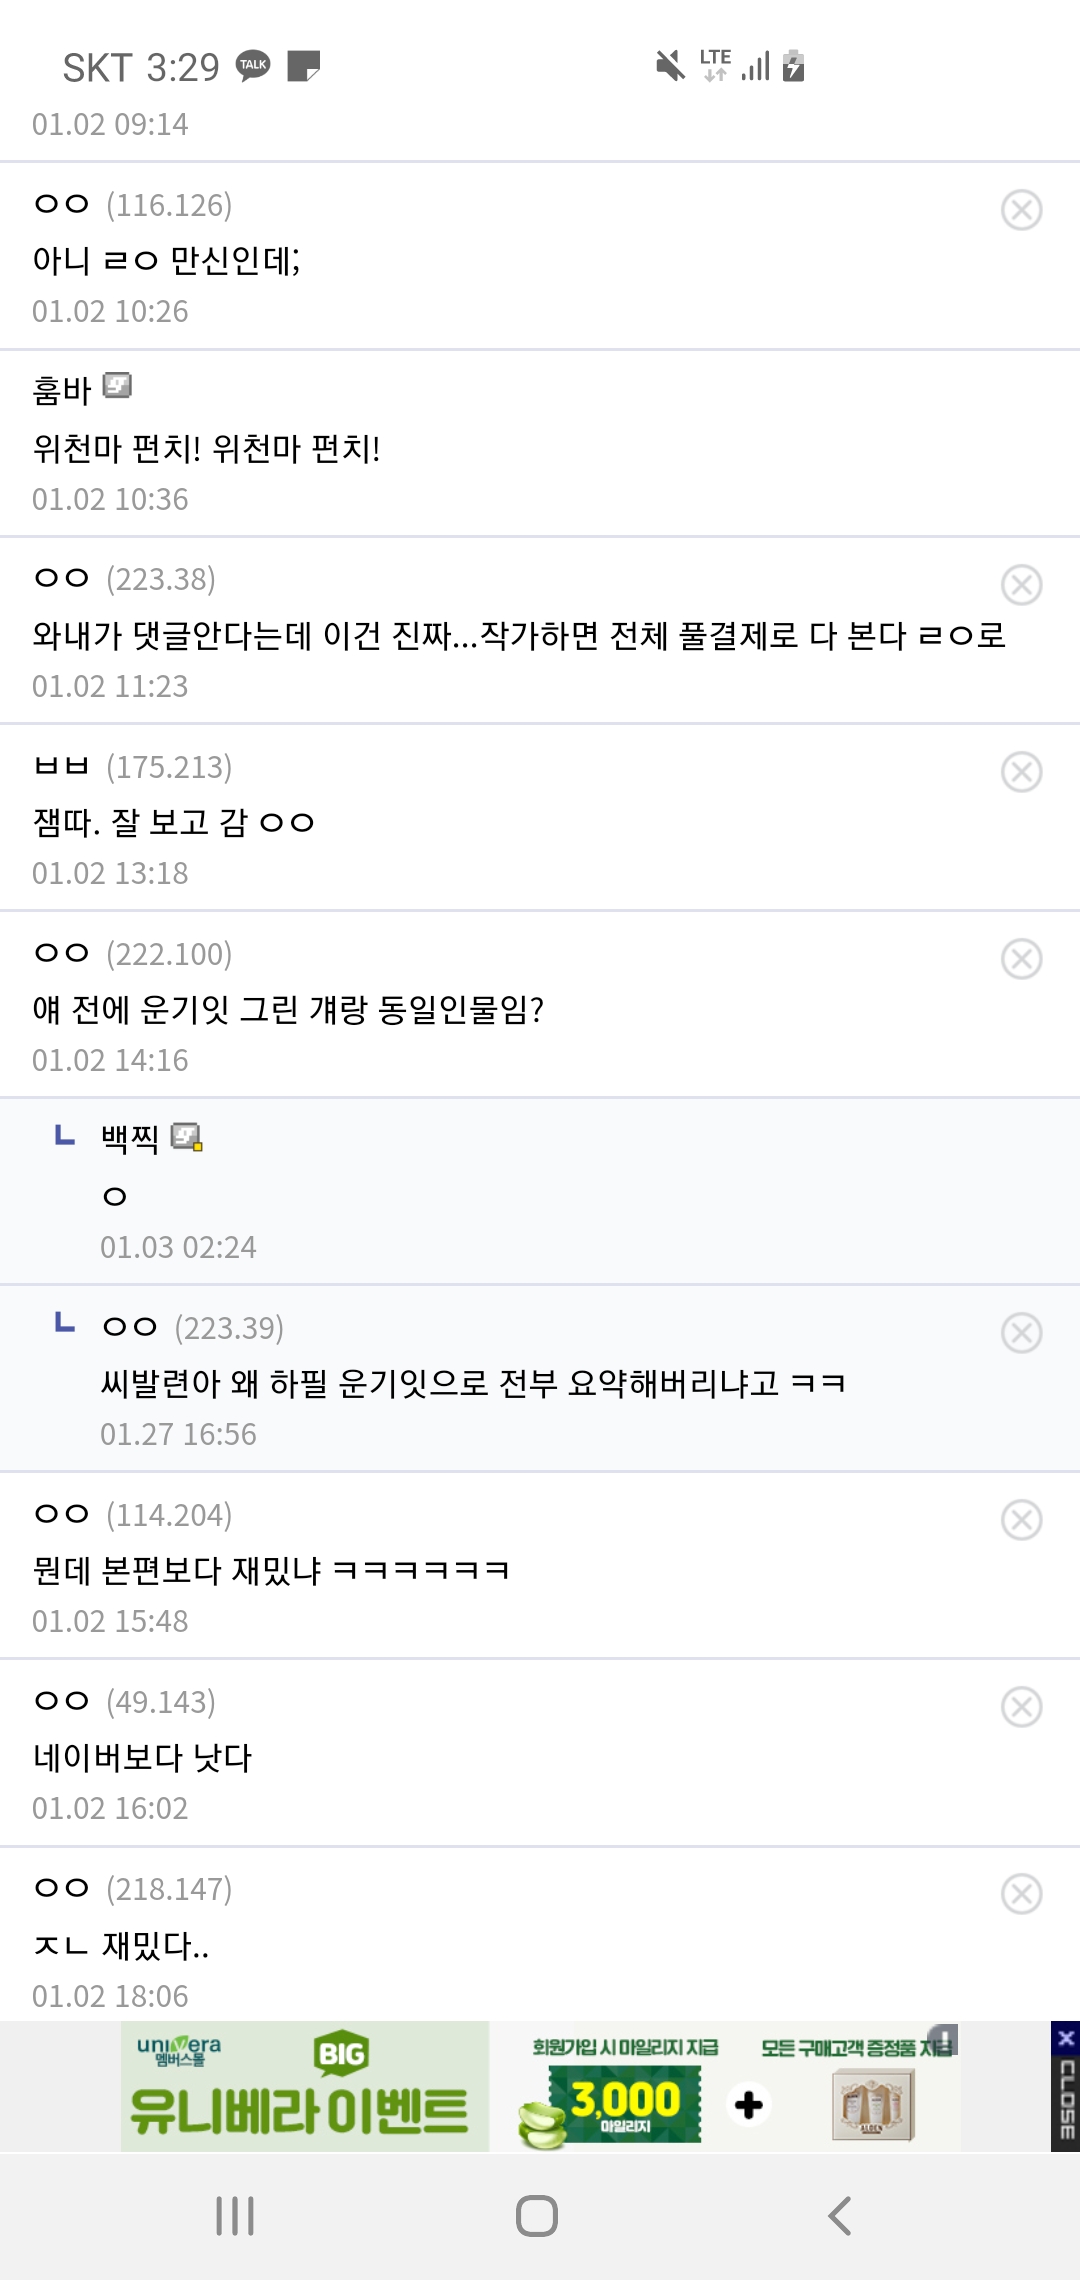Viewport: 1080px width, 2280px height.
Task: Select the 네이버보다 낫다 comment
Action: click(142, 1757)
